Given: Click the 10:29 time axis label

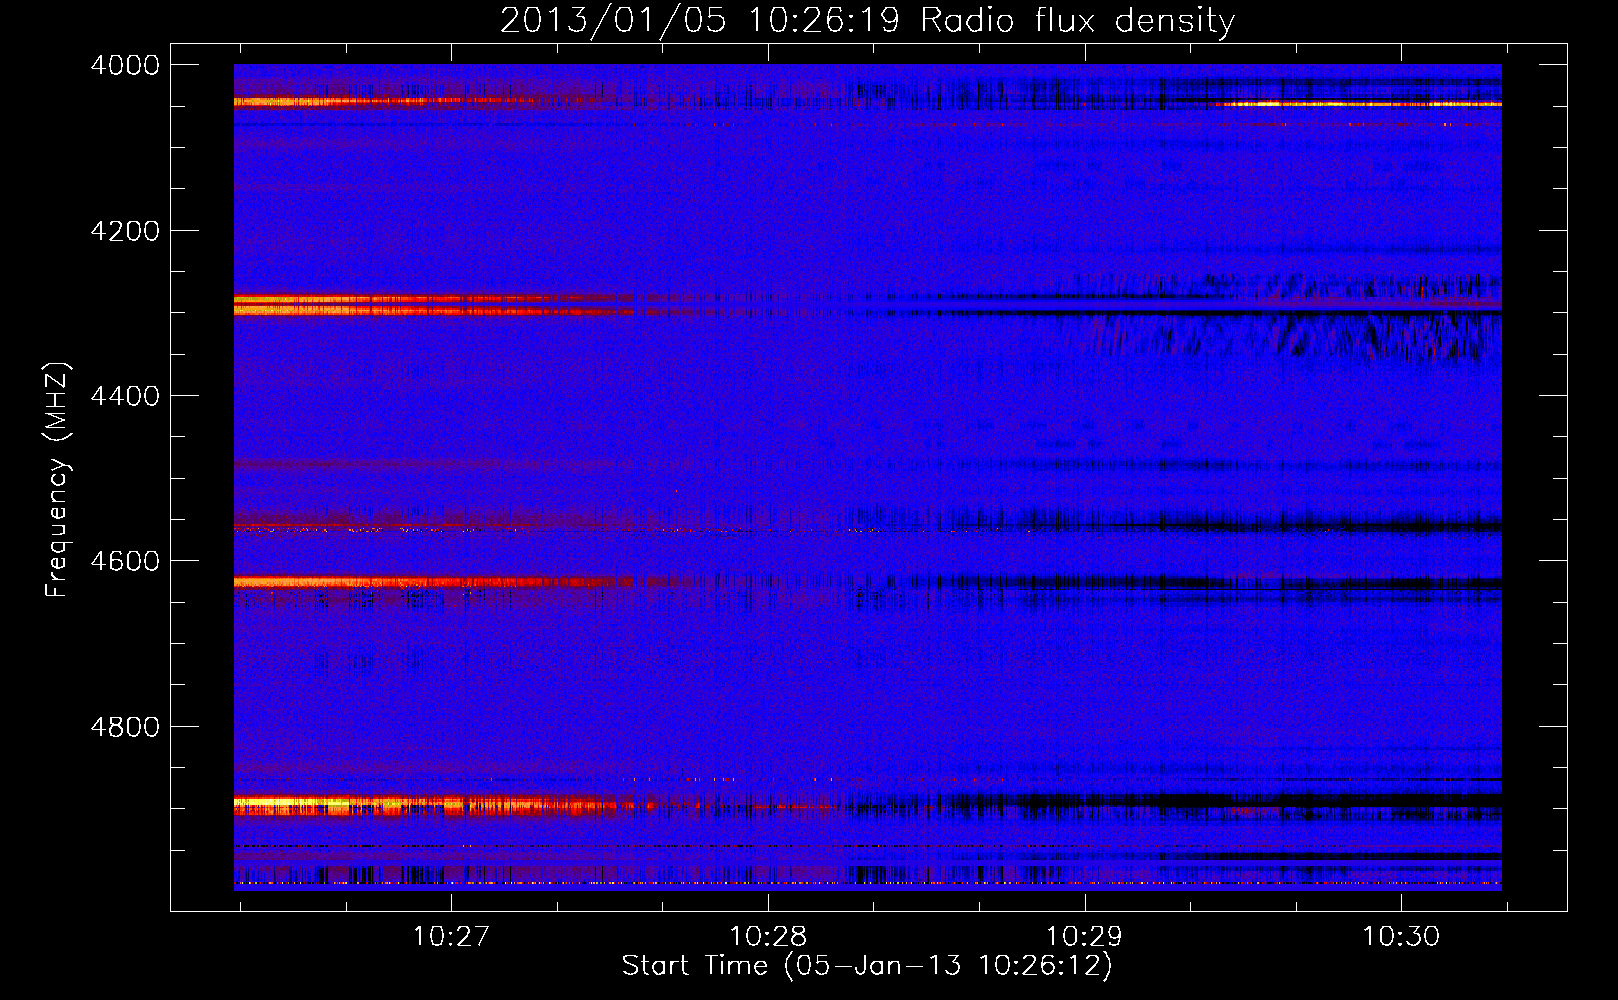Looking at the screenshot, I should (1084, 936).
